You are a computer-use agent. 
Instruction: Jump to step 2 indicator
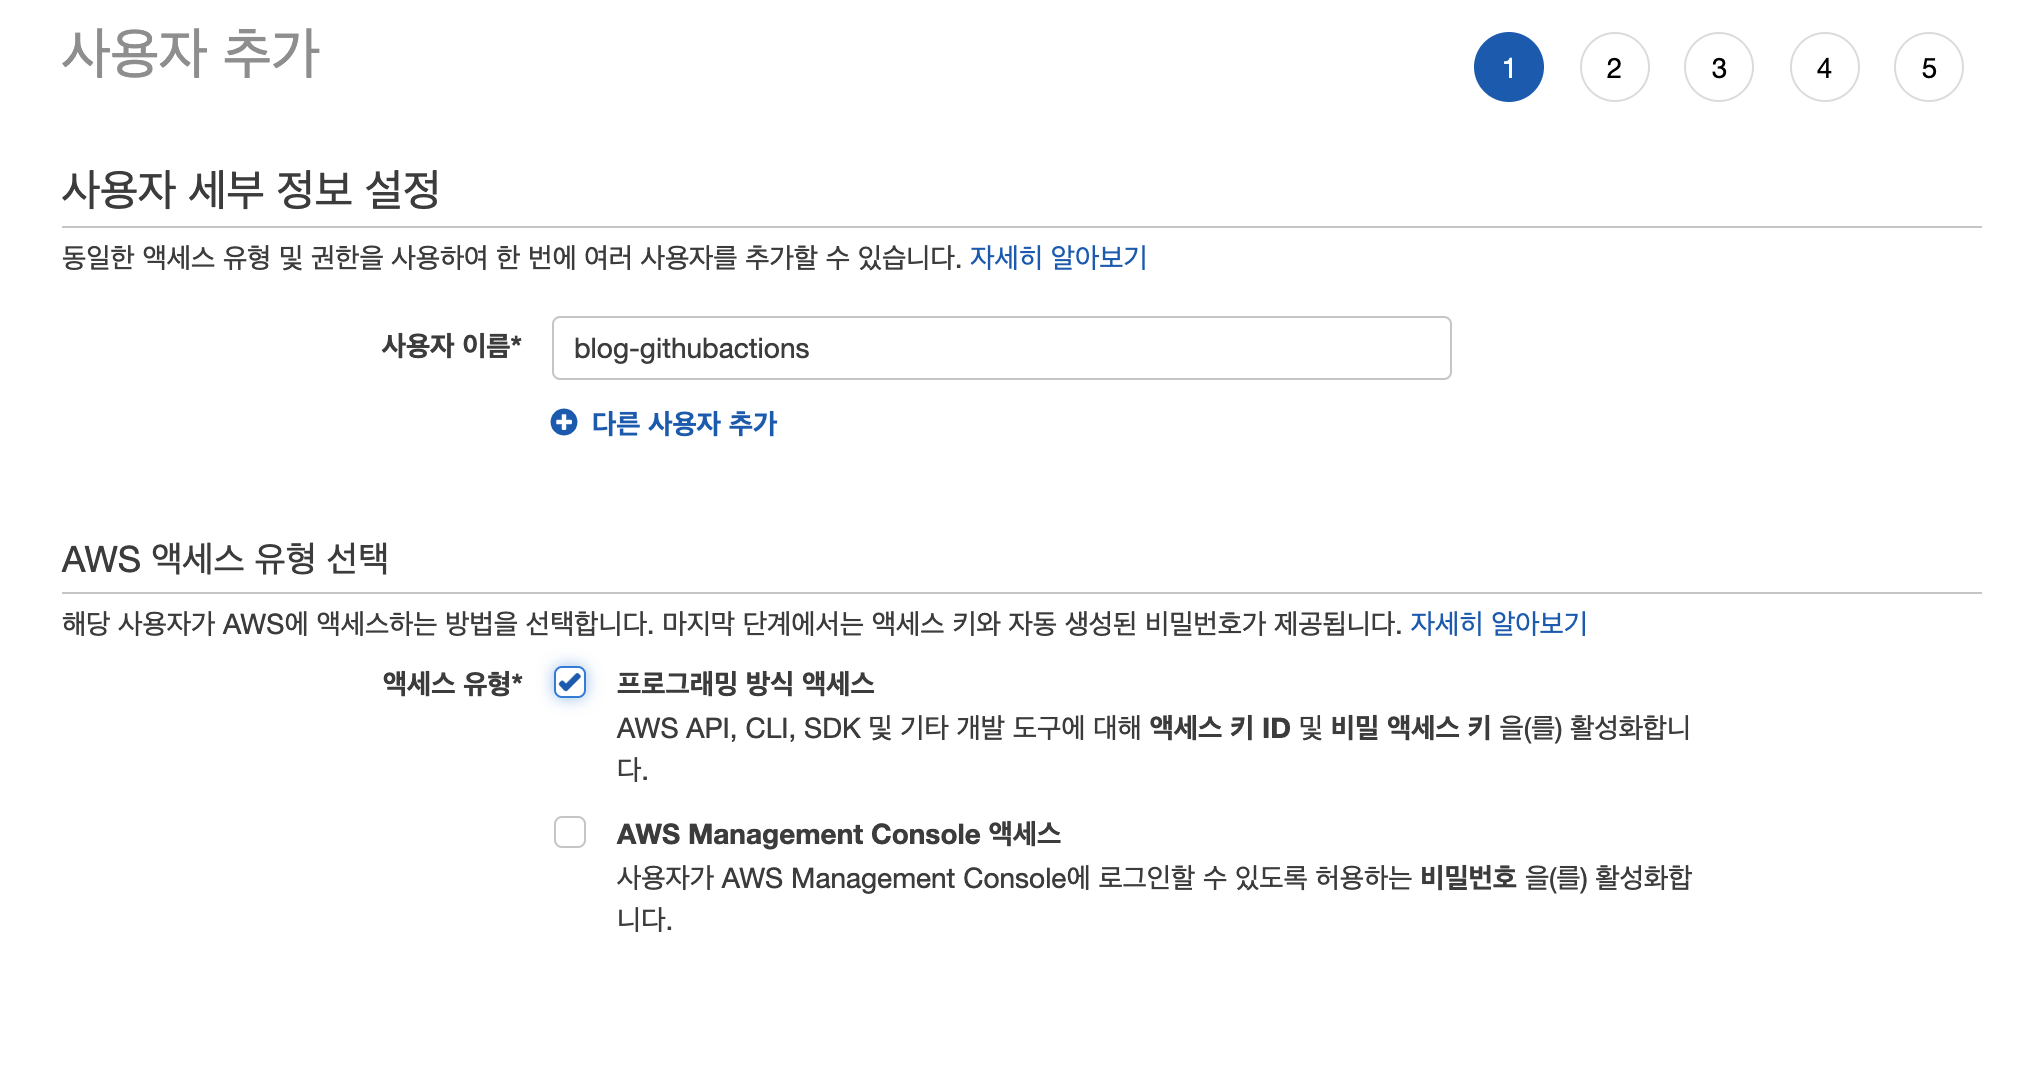point(1614,68)
